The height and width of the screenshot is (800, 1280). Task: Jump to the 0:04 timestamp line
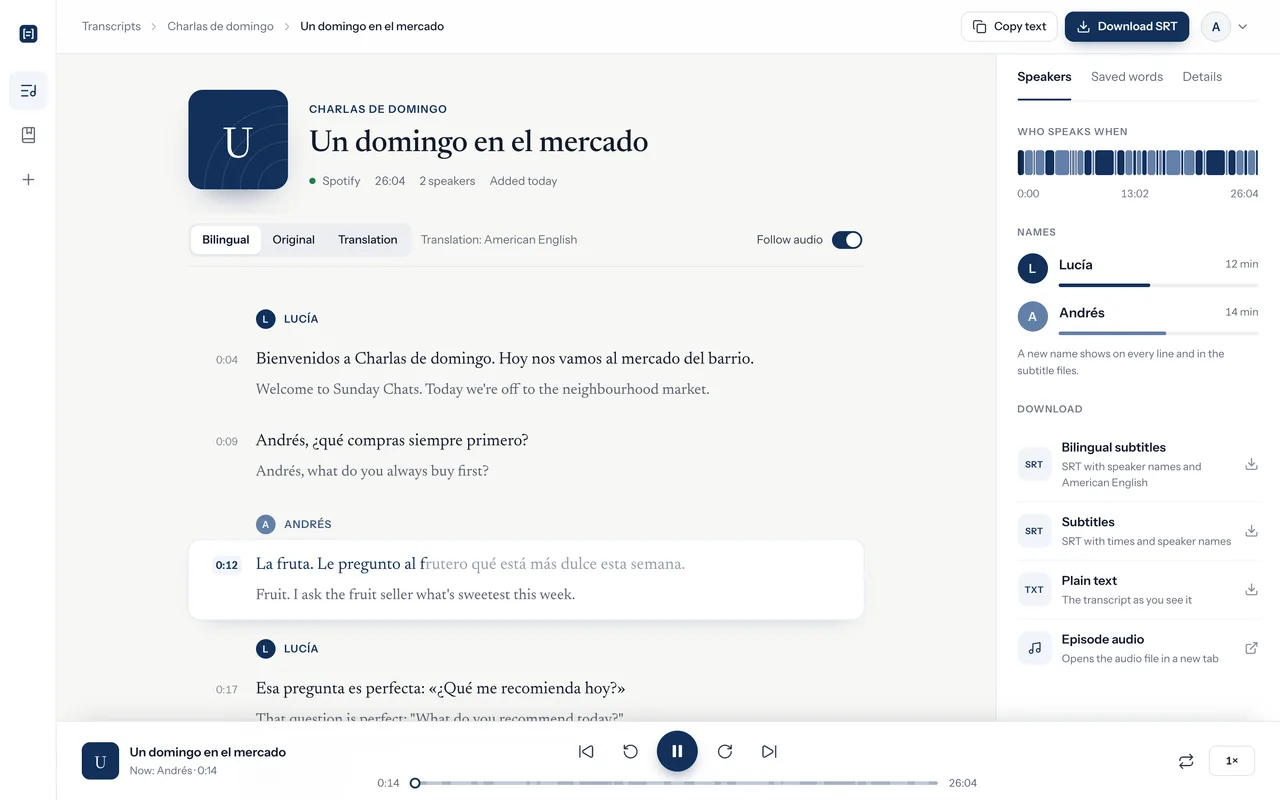pos(227,360)
